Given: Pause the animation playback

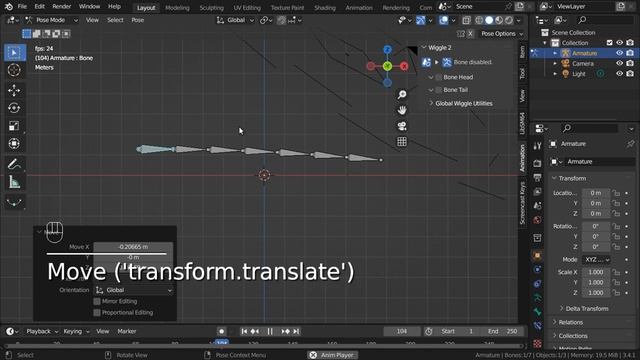Looking at the screenshot, I should [270, 331].
